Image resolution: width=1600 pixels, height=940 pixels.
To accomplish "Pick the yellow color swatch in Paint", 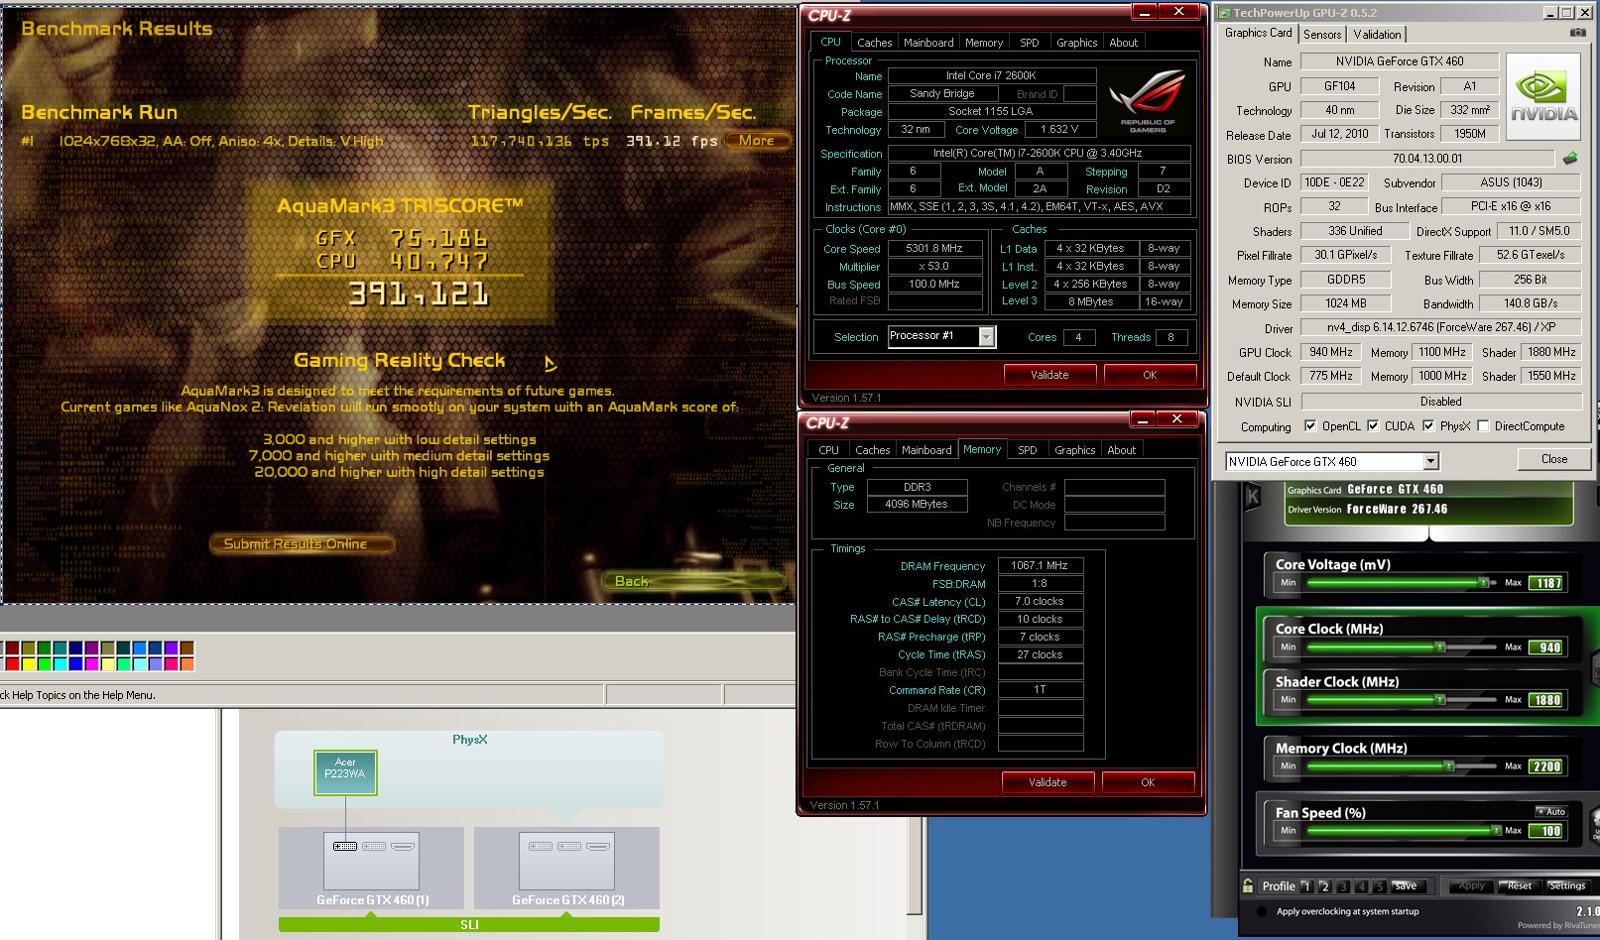I will tap(28, 663).
